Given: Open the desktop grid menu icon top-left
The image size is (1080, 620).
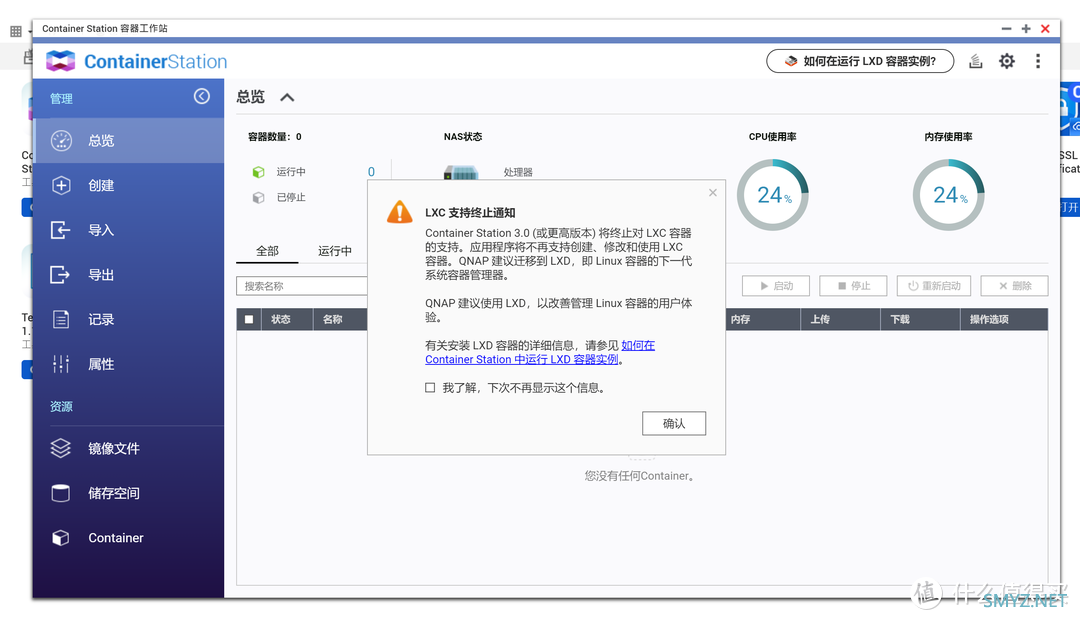Looking at the screenshot, I should click(x=16, y=31).
